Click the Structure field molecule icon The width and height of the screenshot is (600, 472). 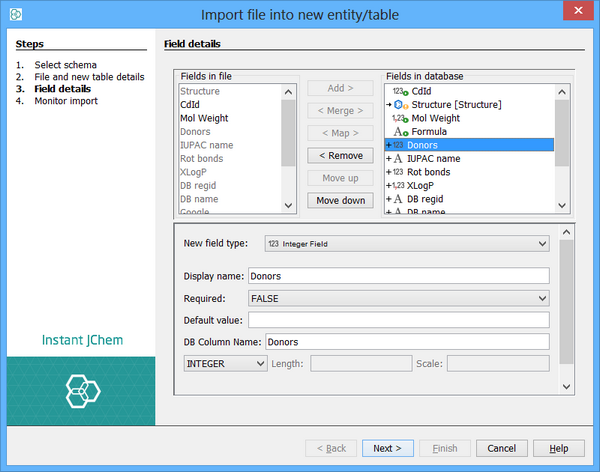click(399, 105)
